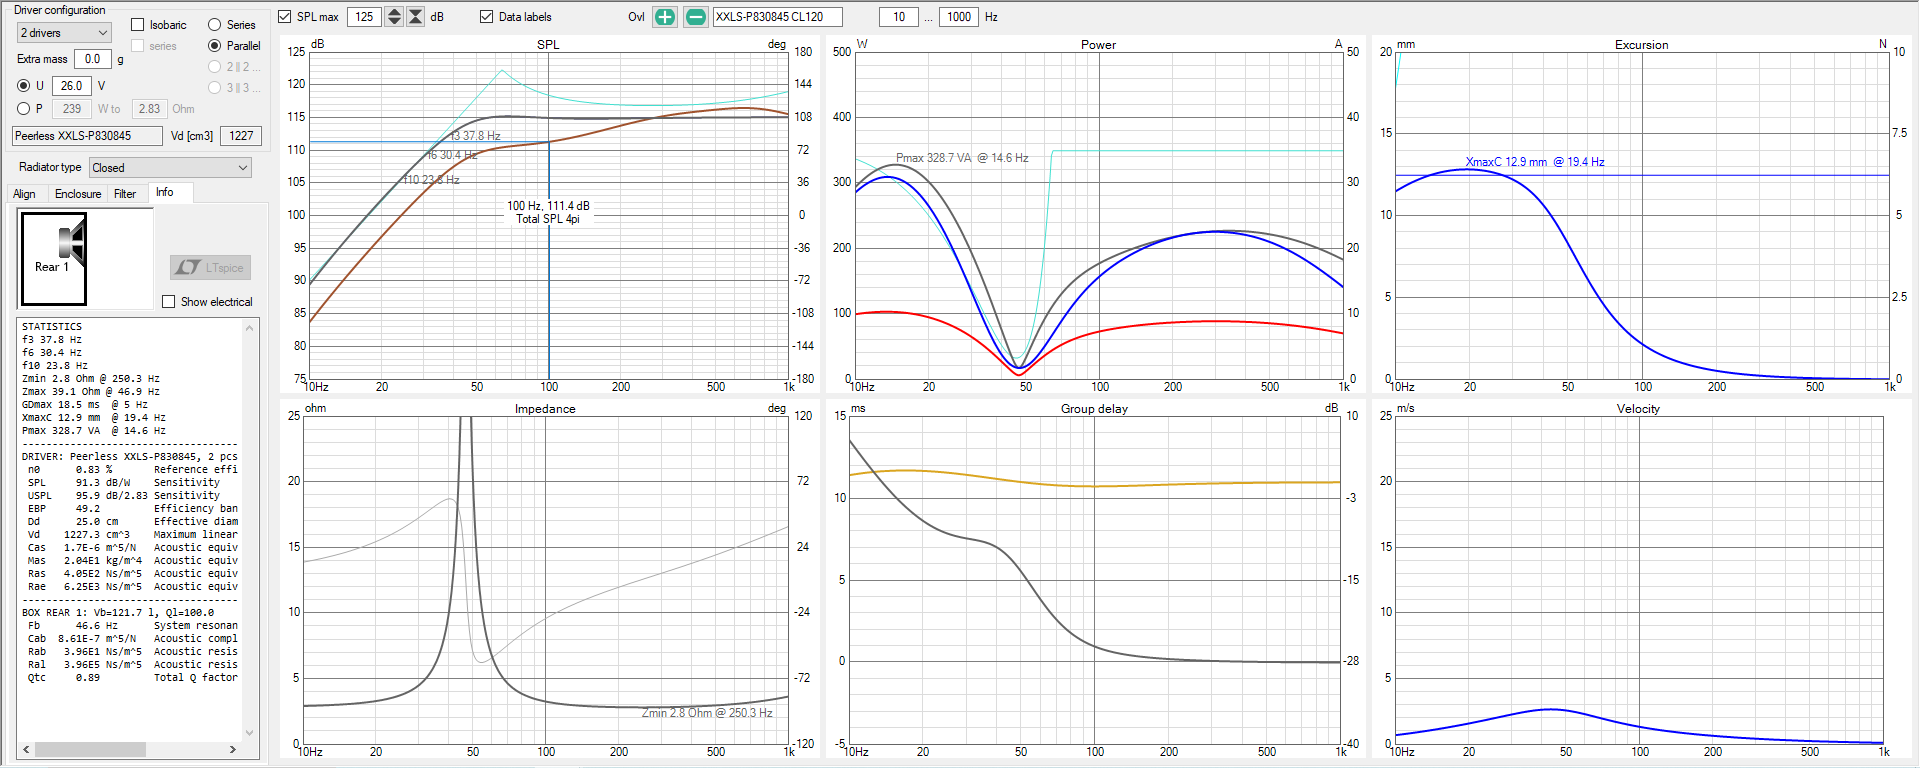The image size is (1920, 768).
Task: Click statistics box scroll-down arrow
Action: pos(250,732)
